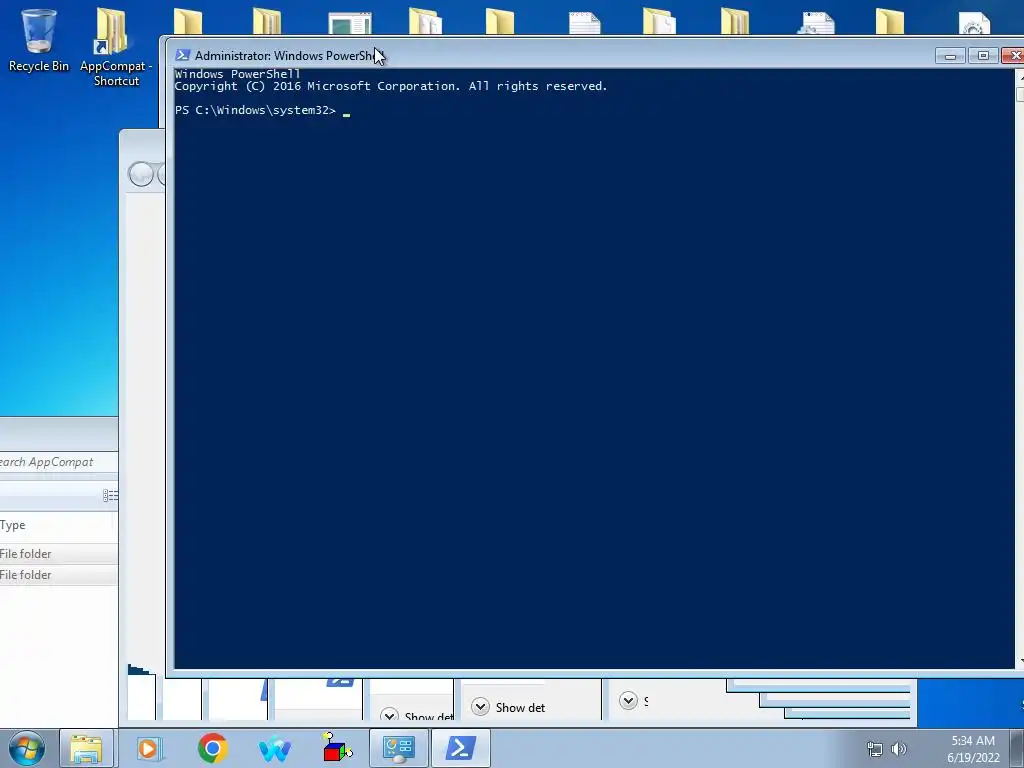Image resolution: width=1024 pixels, height=768 pixels.
Task: Click the PowerShell icon in the title bar
Action: click(183, 56)
